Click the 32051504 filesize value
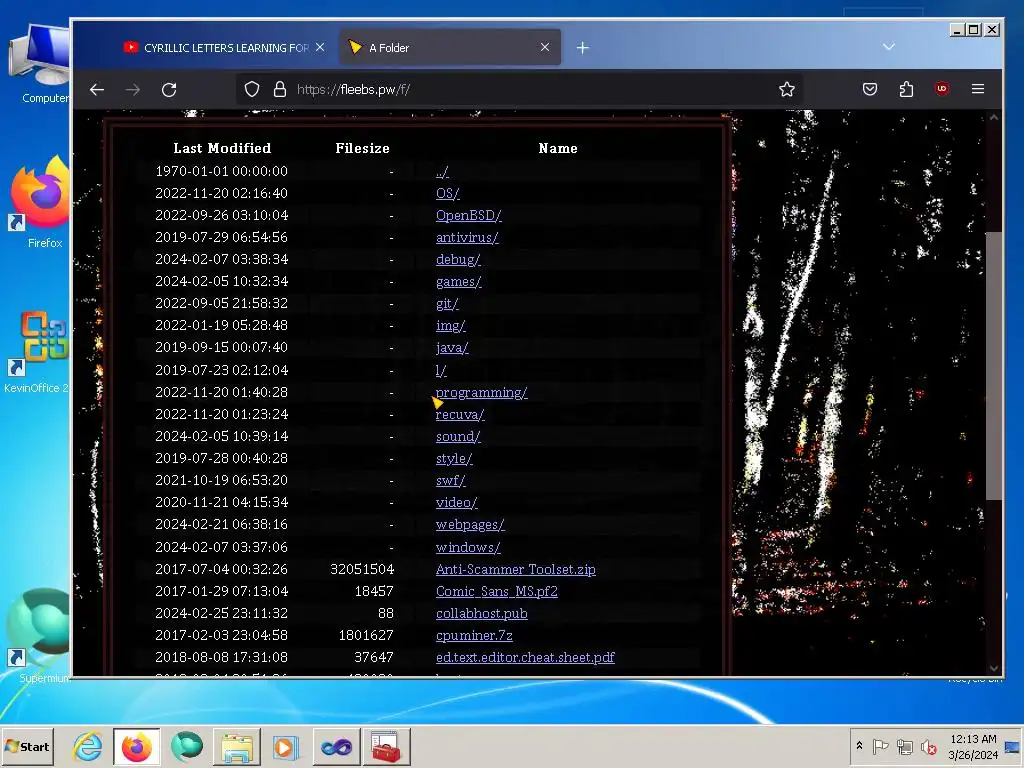1024x768 pixels. [362, 569]
